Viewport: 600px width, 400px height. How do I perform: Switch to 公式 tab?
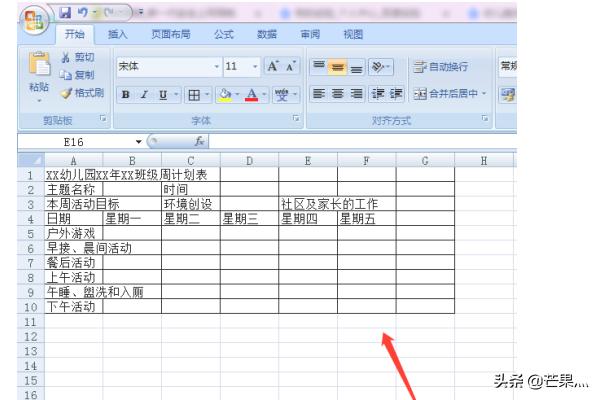(x=223, y=34)
